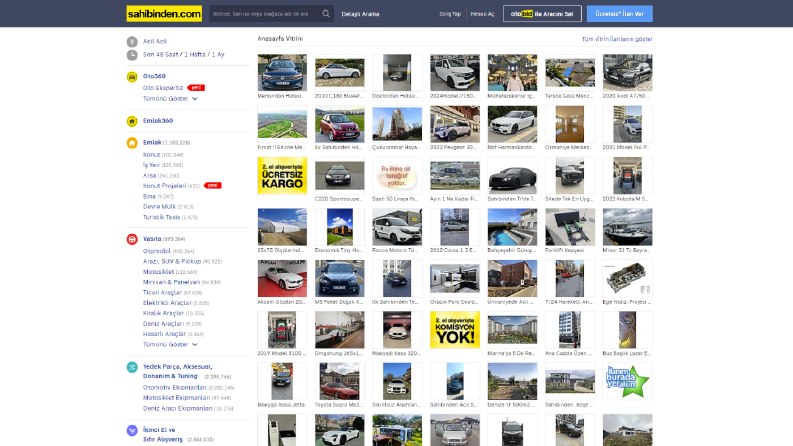The height and width of the screenshot is (446, 793).
Task: Click Ücretsiz İlan Ver button
Action: point(620,14)
